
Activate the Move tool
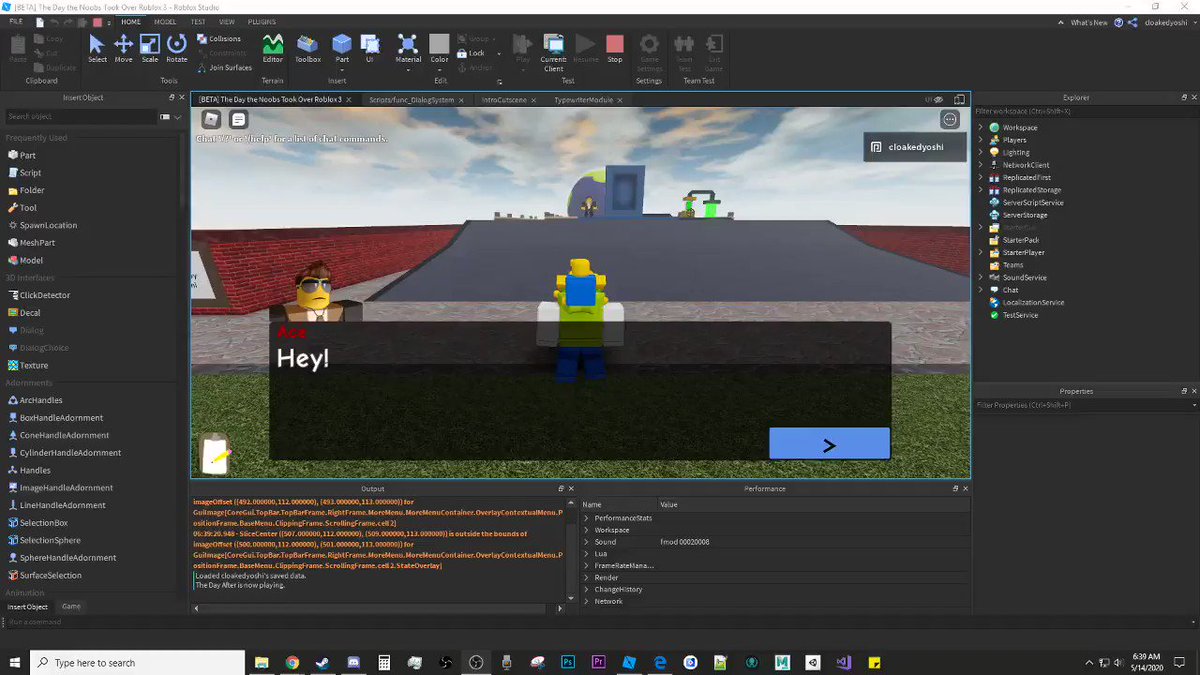pos(123,47)
